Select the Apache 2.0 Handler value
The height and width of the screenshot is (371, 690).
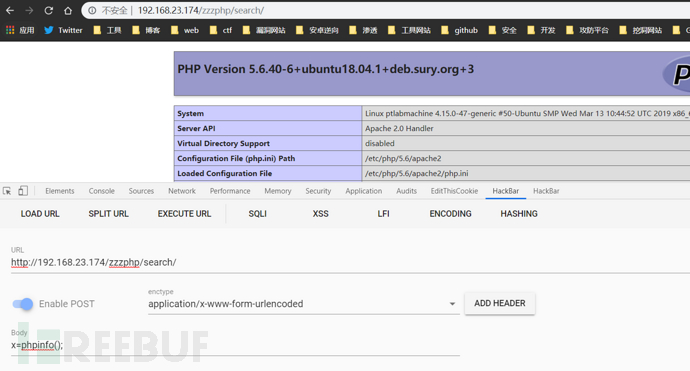click(x=399, y=129)
